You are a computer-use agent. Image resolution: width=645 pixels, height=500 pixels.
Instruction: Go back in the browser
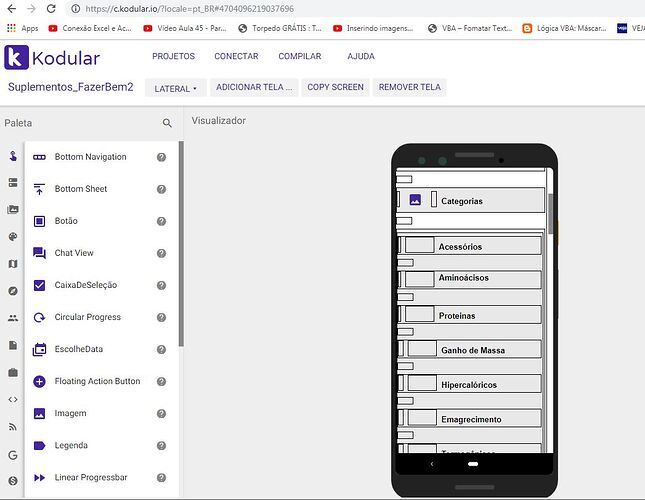pyautogui.click(x=12, y=9)
